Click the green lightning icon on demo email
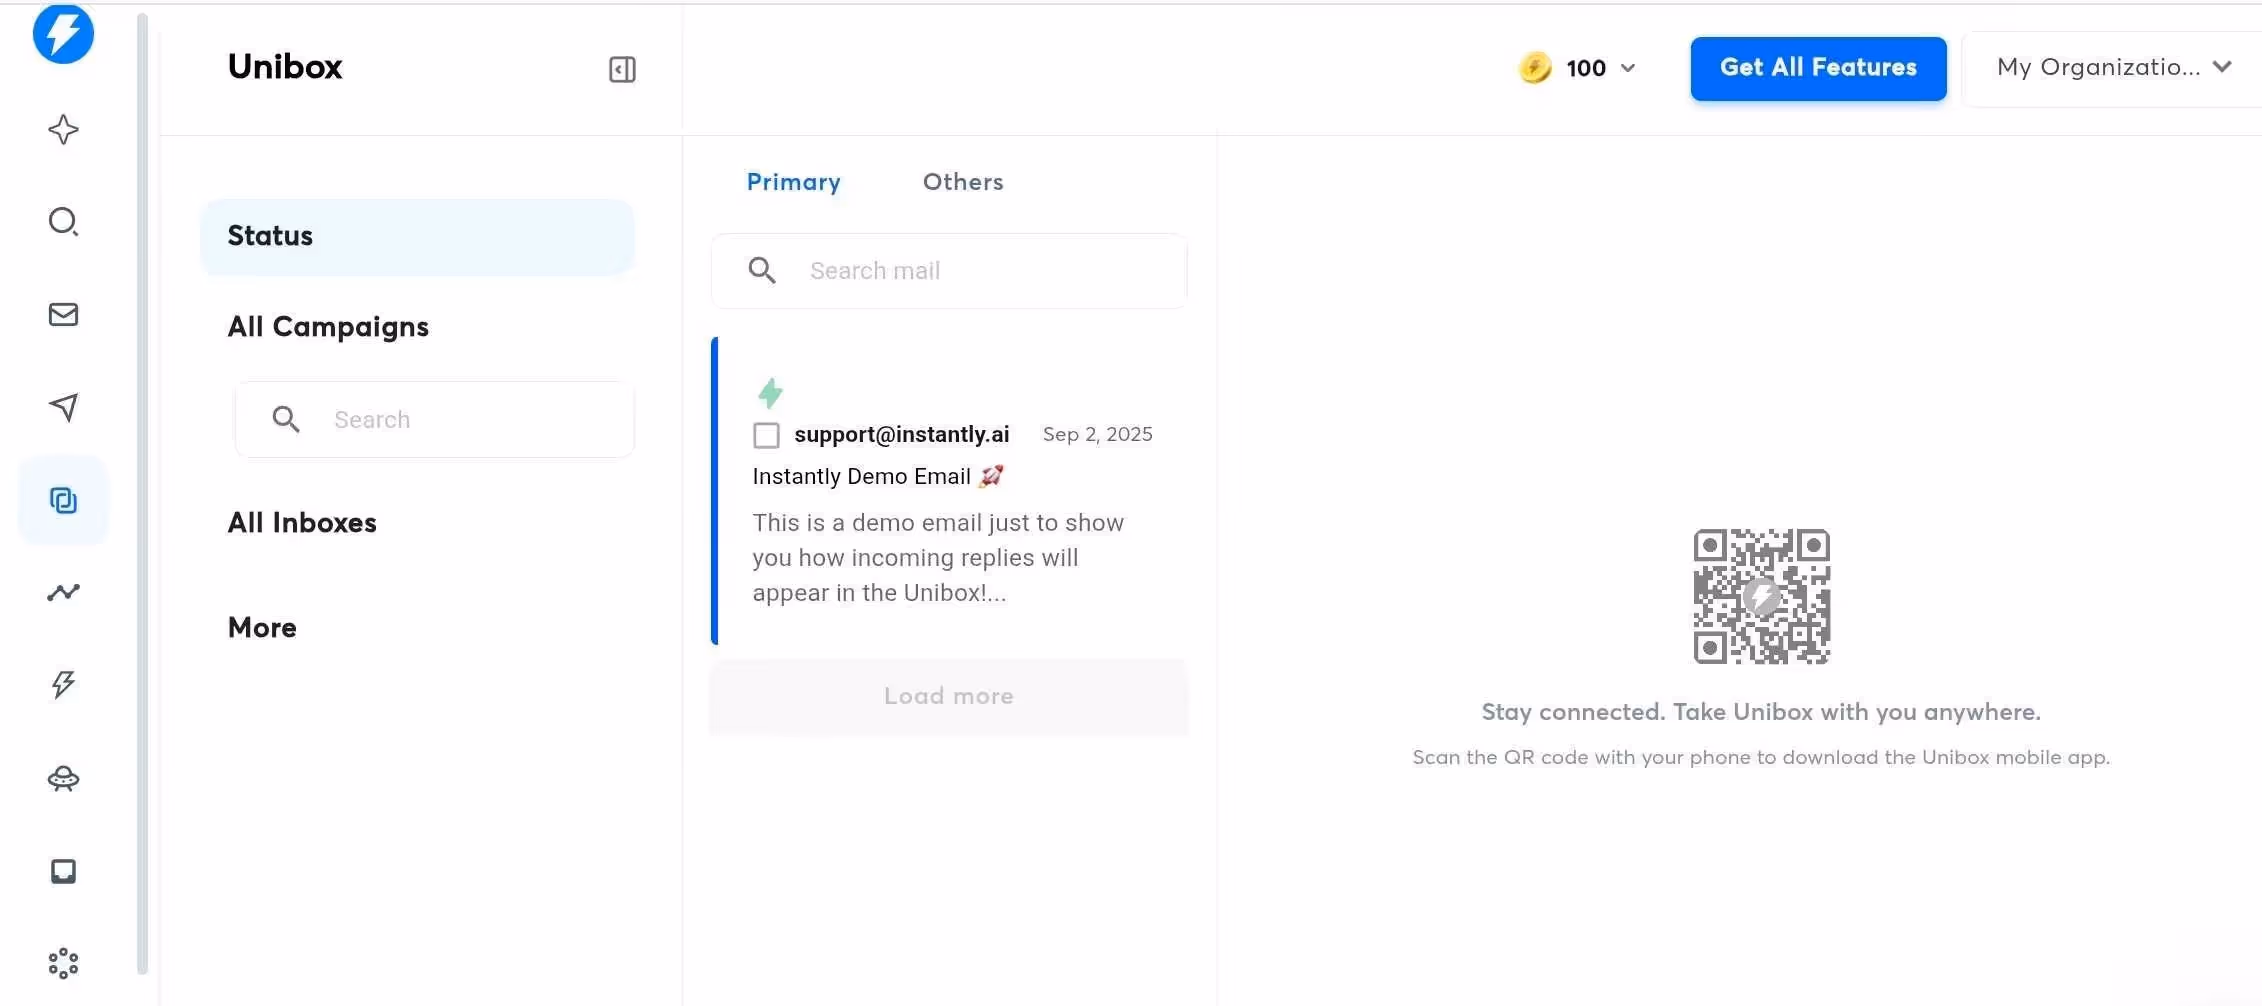Image resolution: width=2262 pixels, height=1006 pixels. click(x=770, y=393)
